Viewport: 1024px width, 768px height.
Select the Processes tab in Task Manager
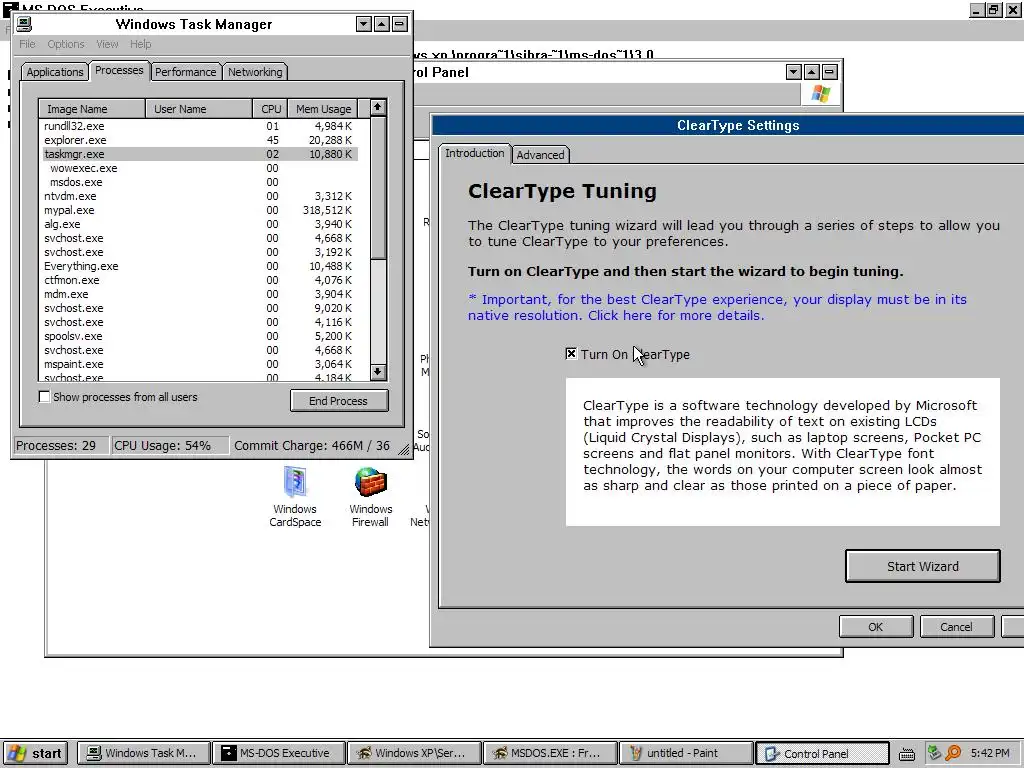click(x=119, y=70)
